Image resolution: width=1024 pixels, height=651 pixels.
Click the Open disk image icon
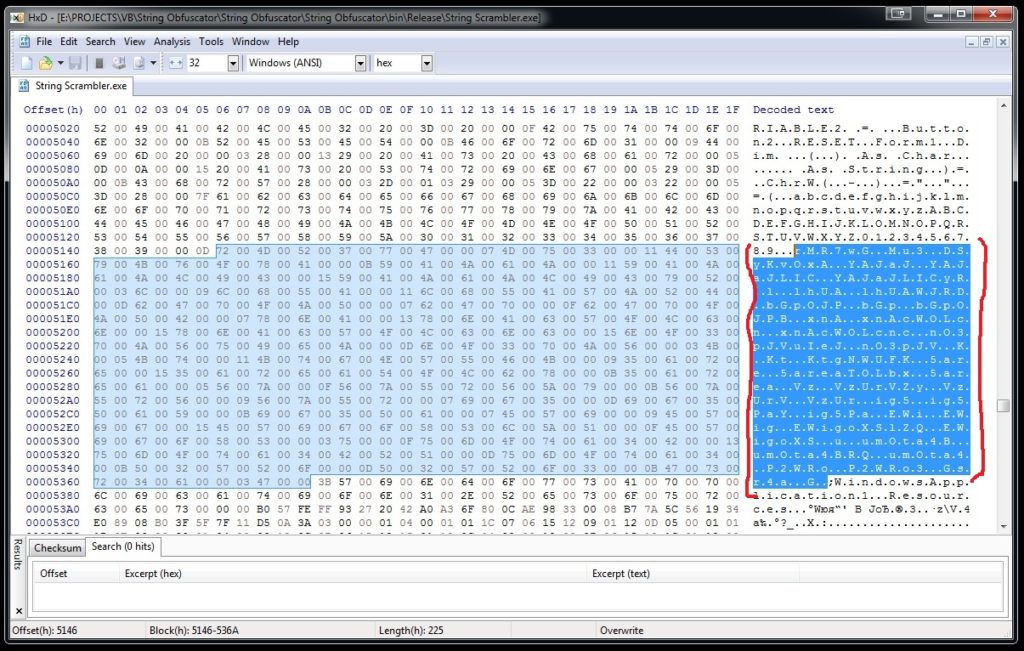tap(137, 63)
